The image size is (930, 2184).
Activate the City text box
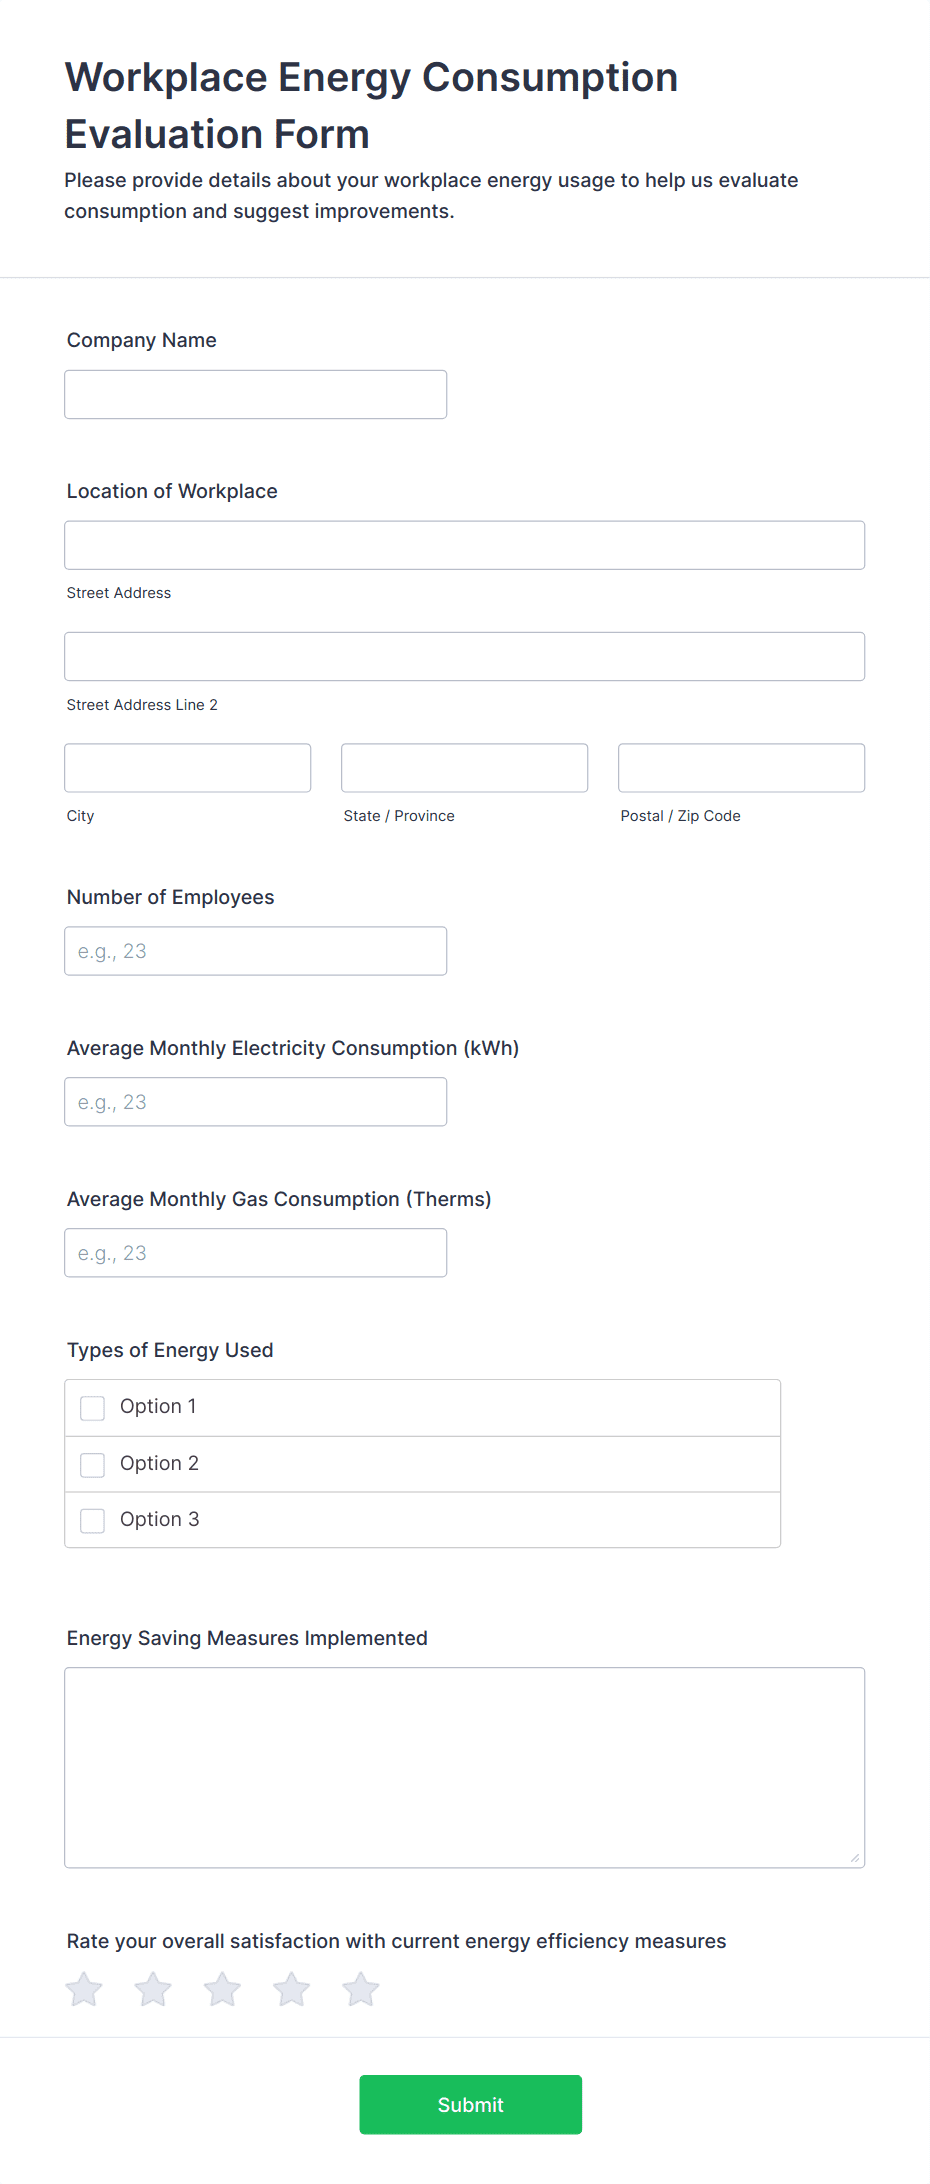click(188, 768)
